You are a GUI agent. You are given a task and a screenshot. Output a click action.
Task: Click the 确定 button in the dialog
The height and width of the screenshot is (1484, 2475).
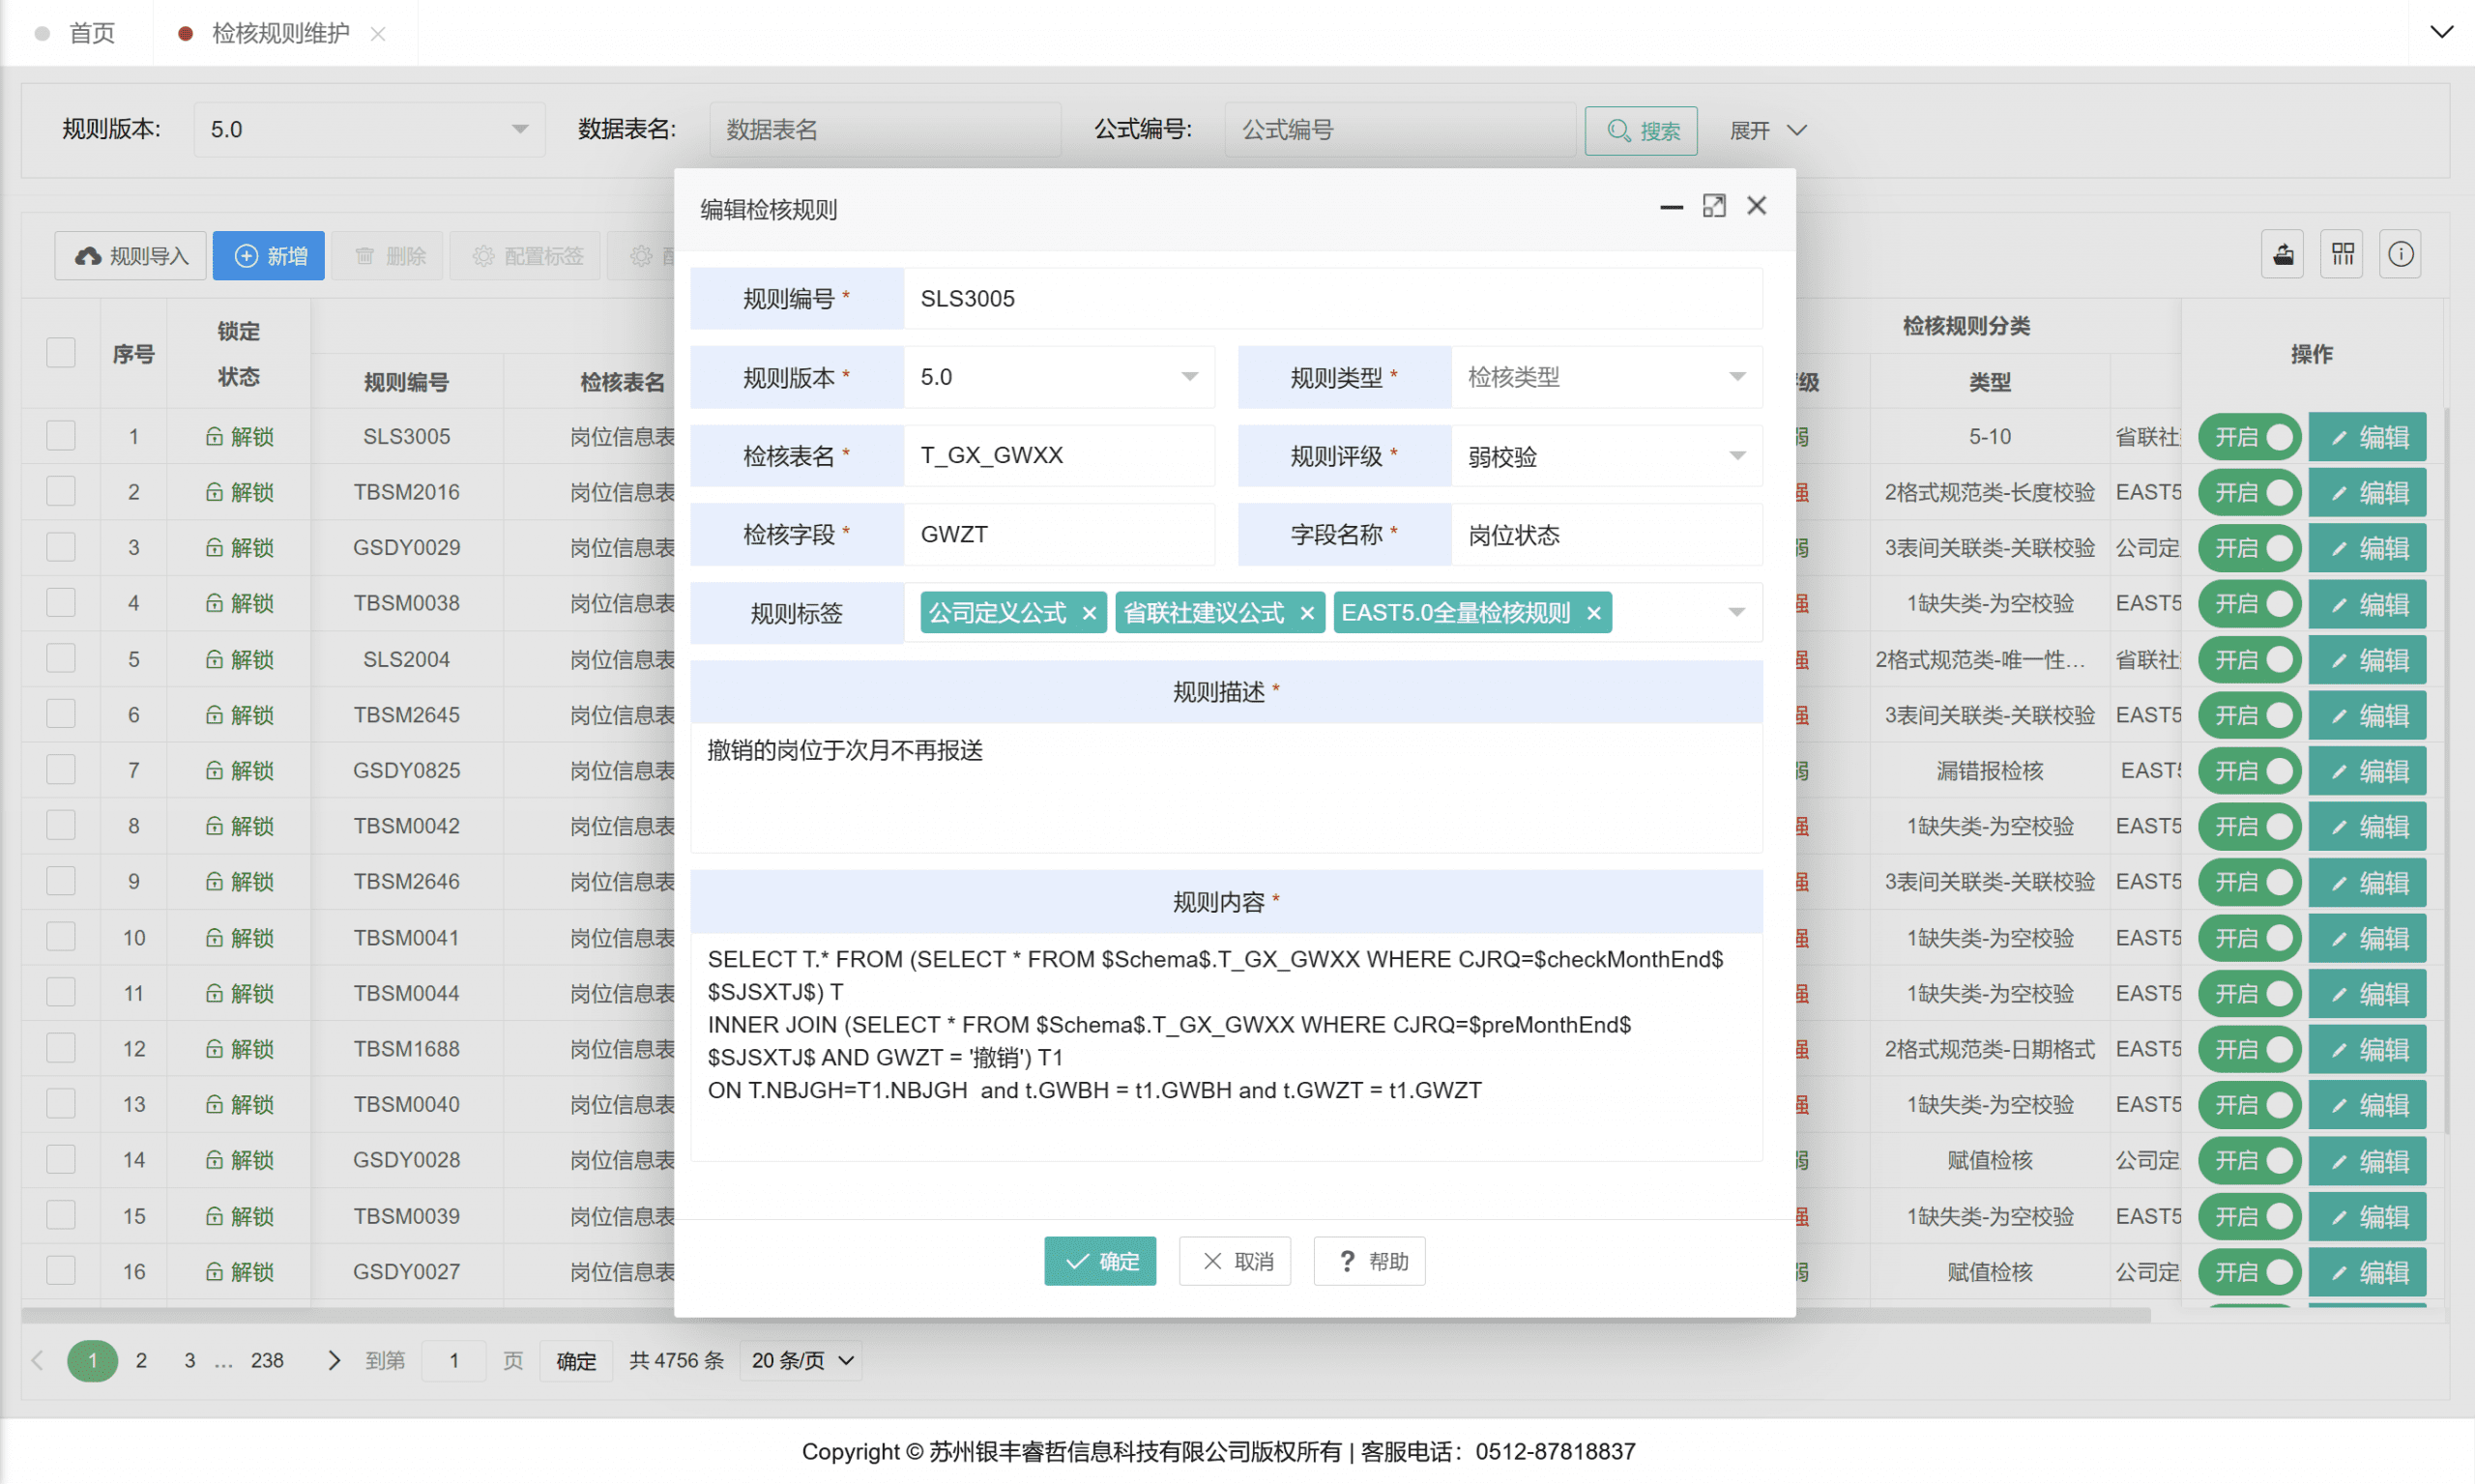pyautogui.click(x=1100, y=1261)
